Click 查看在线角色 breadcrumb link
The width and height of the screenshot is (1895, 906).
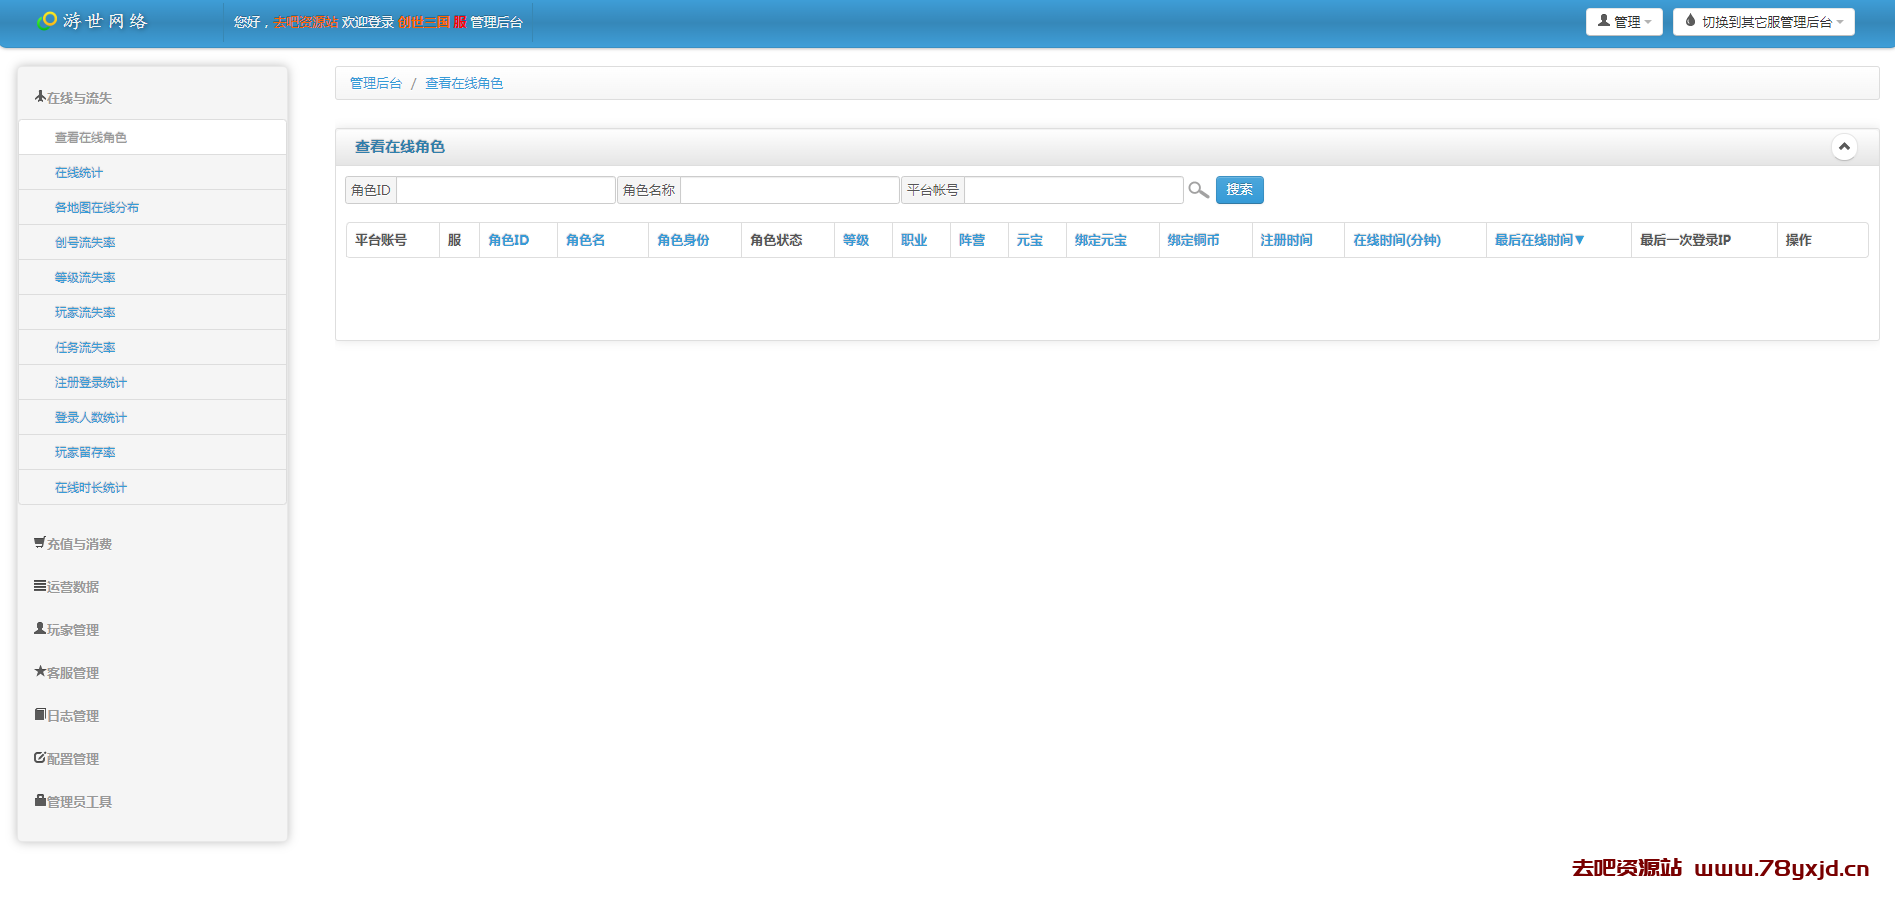(x=464, y=83)
